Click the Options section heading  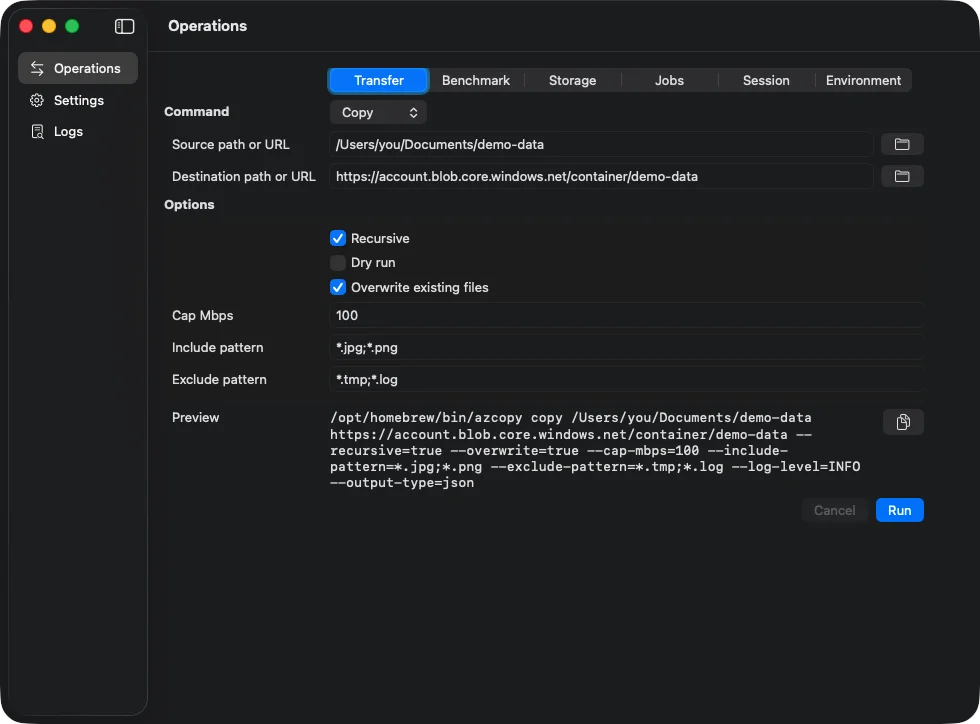coord(189,204)
